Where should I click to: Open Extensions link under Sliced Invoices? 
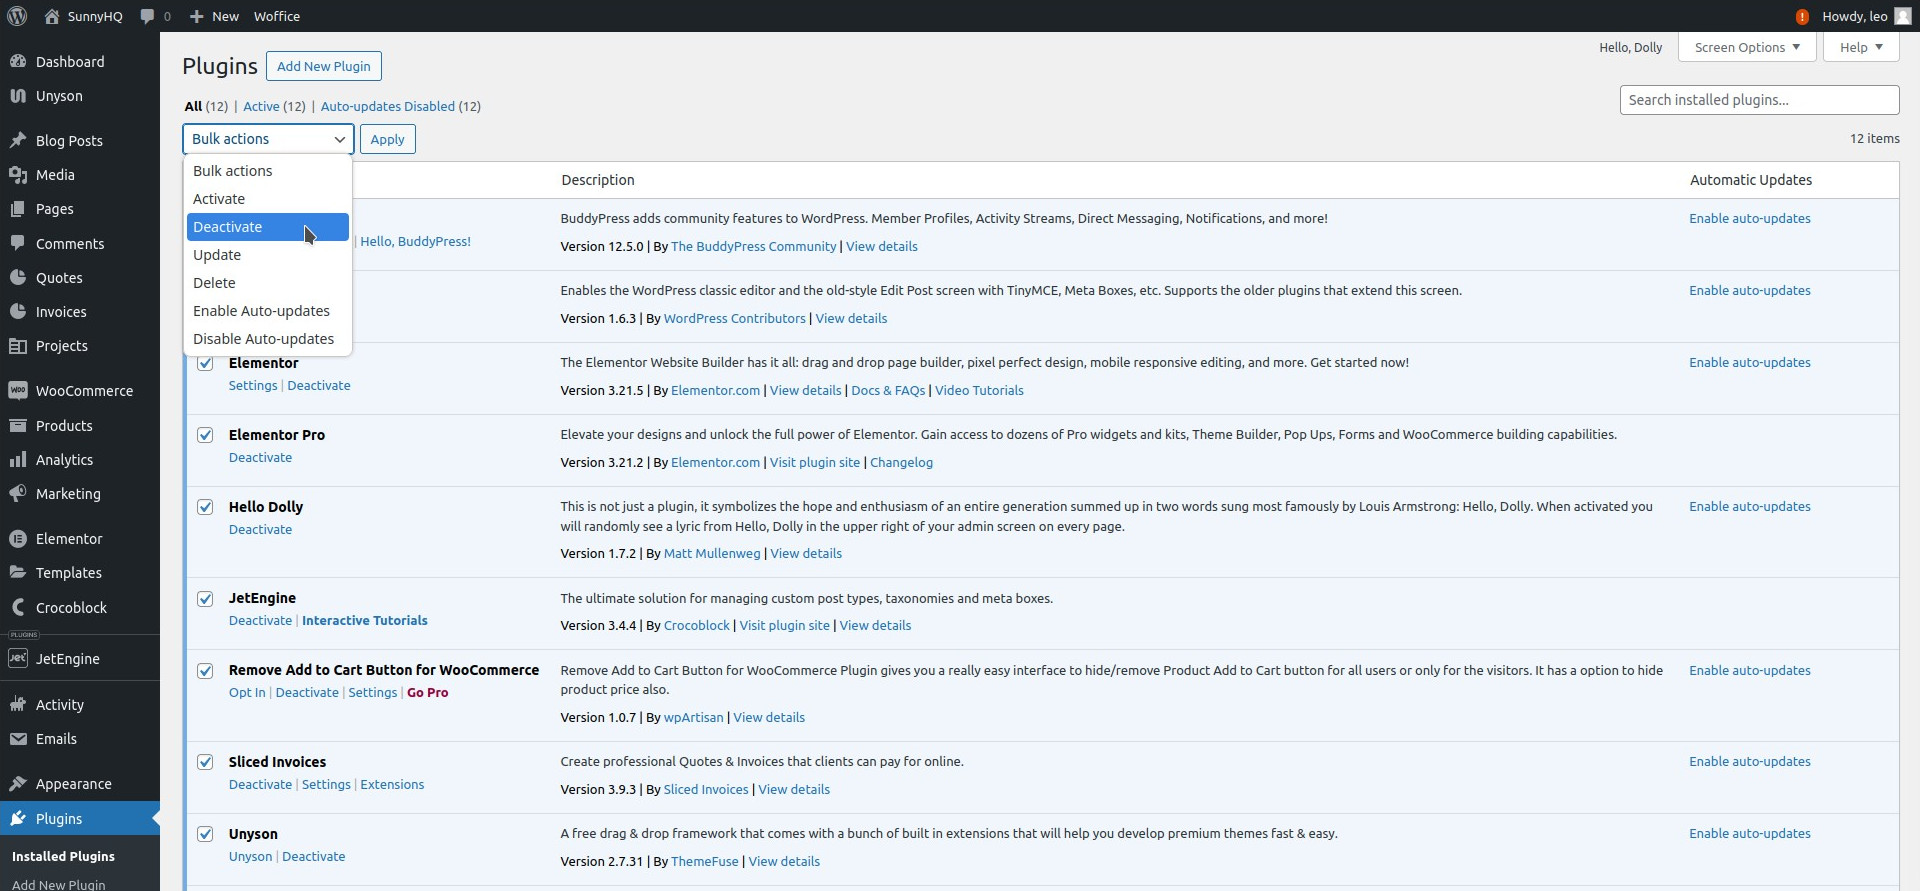pyautogui.click(x=392, y=784)
